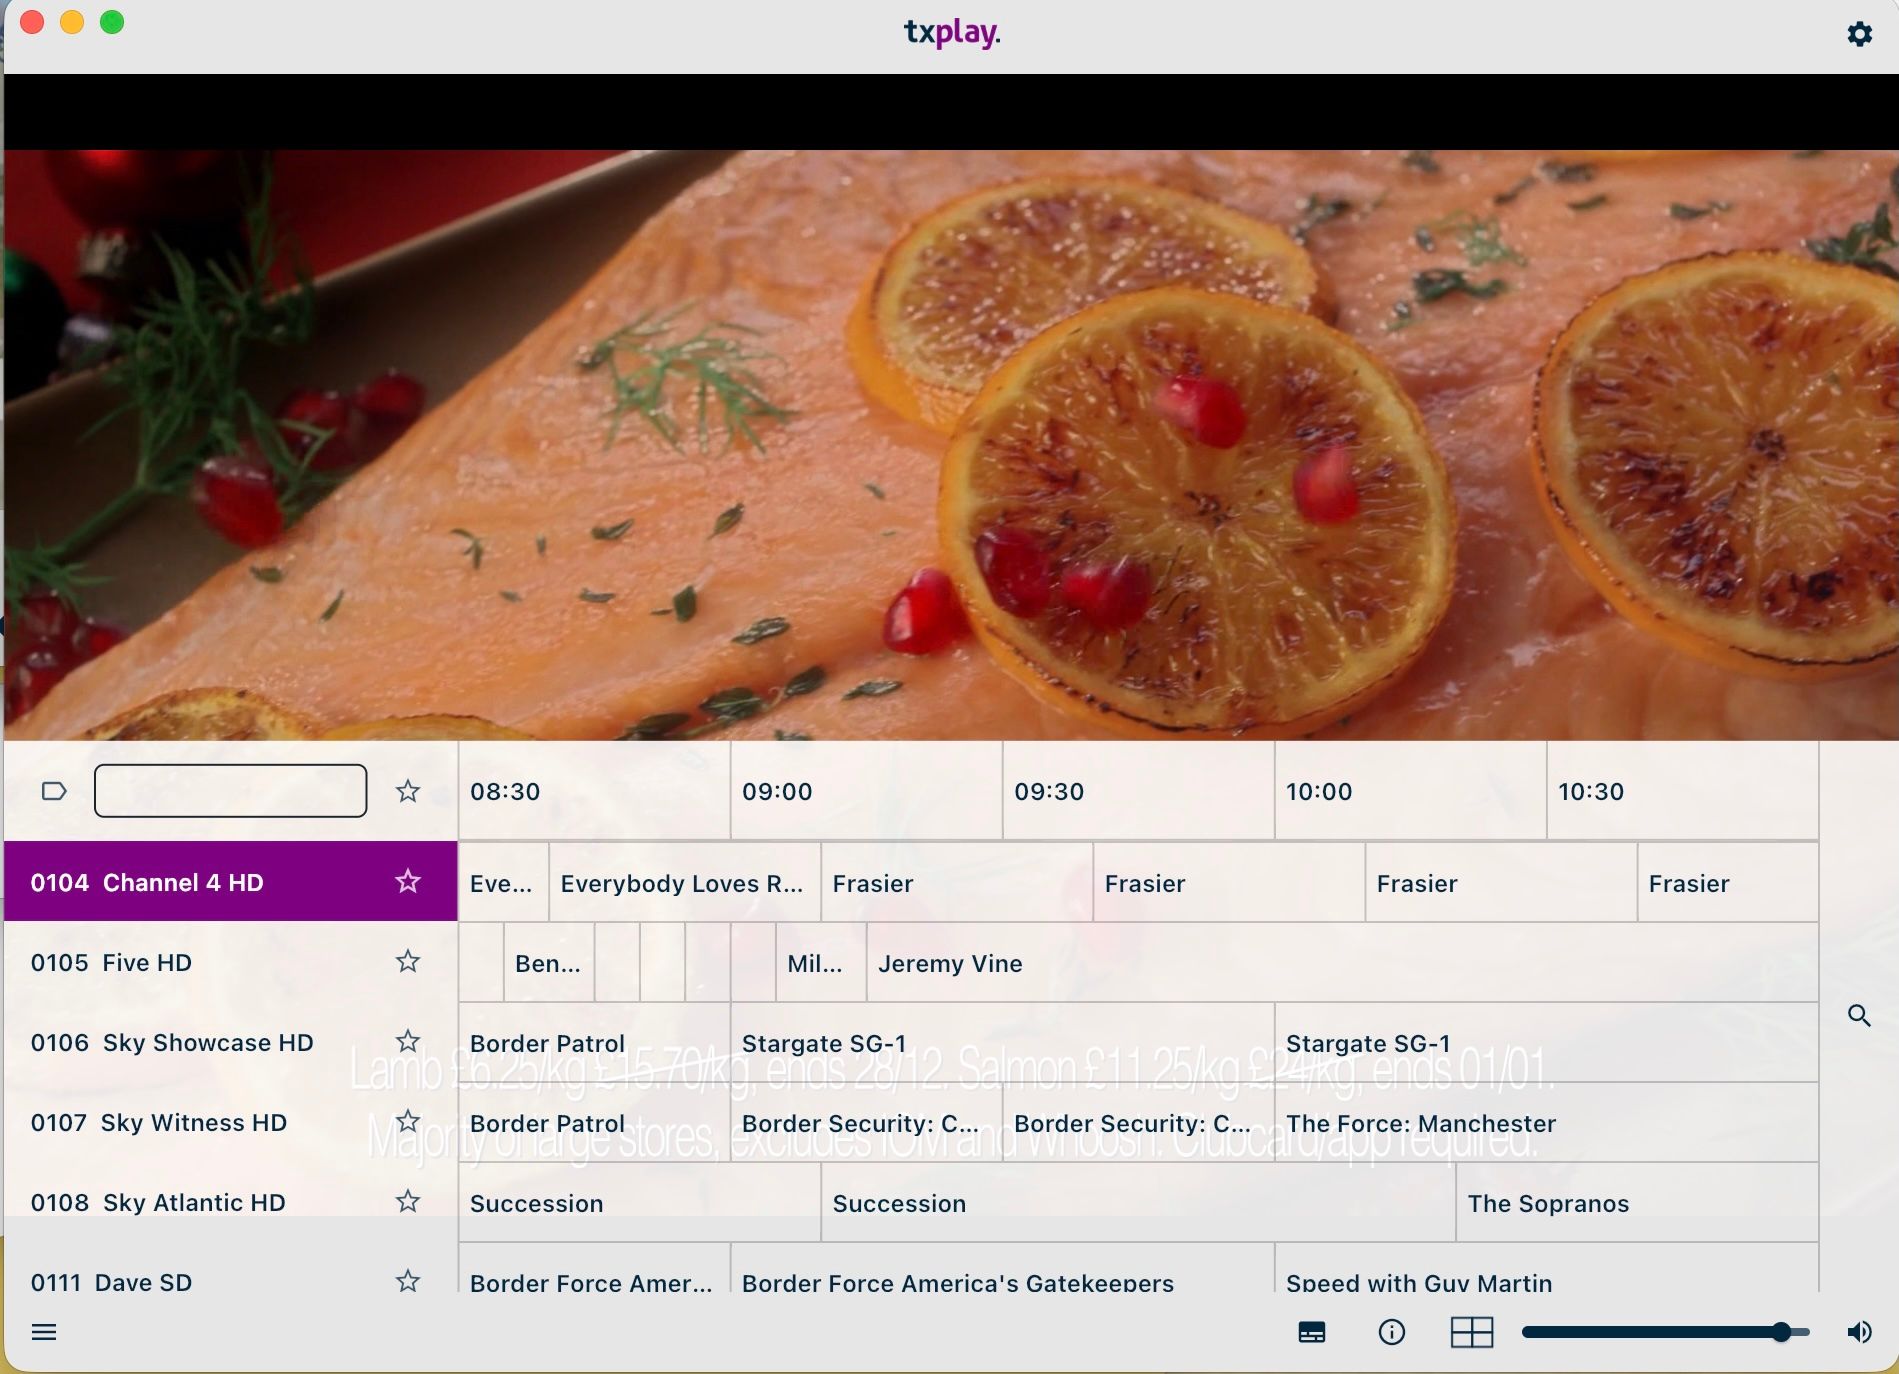Favorite the Channel 4 HD channel

(x=408, y=882)
